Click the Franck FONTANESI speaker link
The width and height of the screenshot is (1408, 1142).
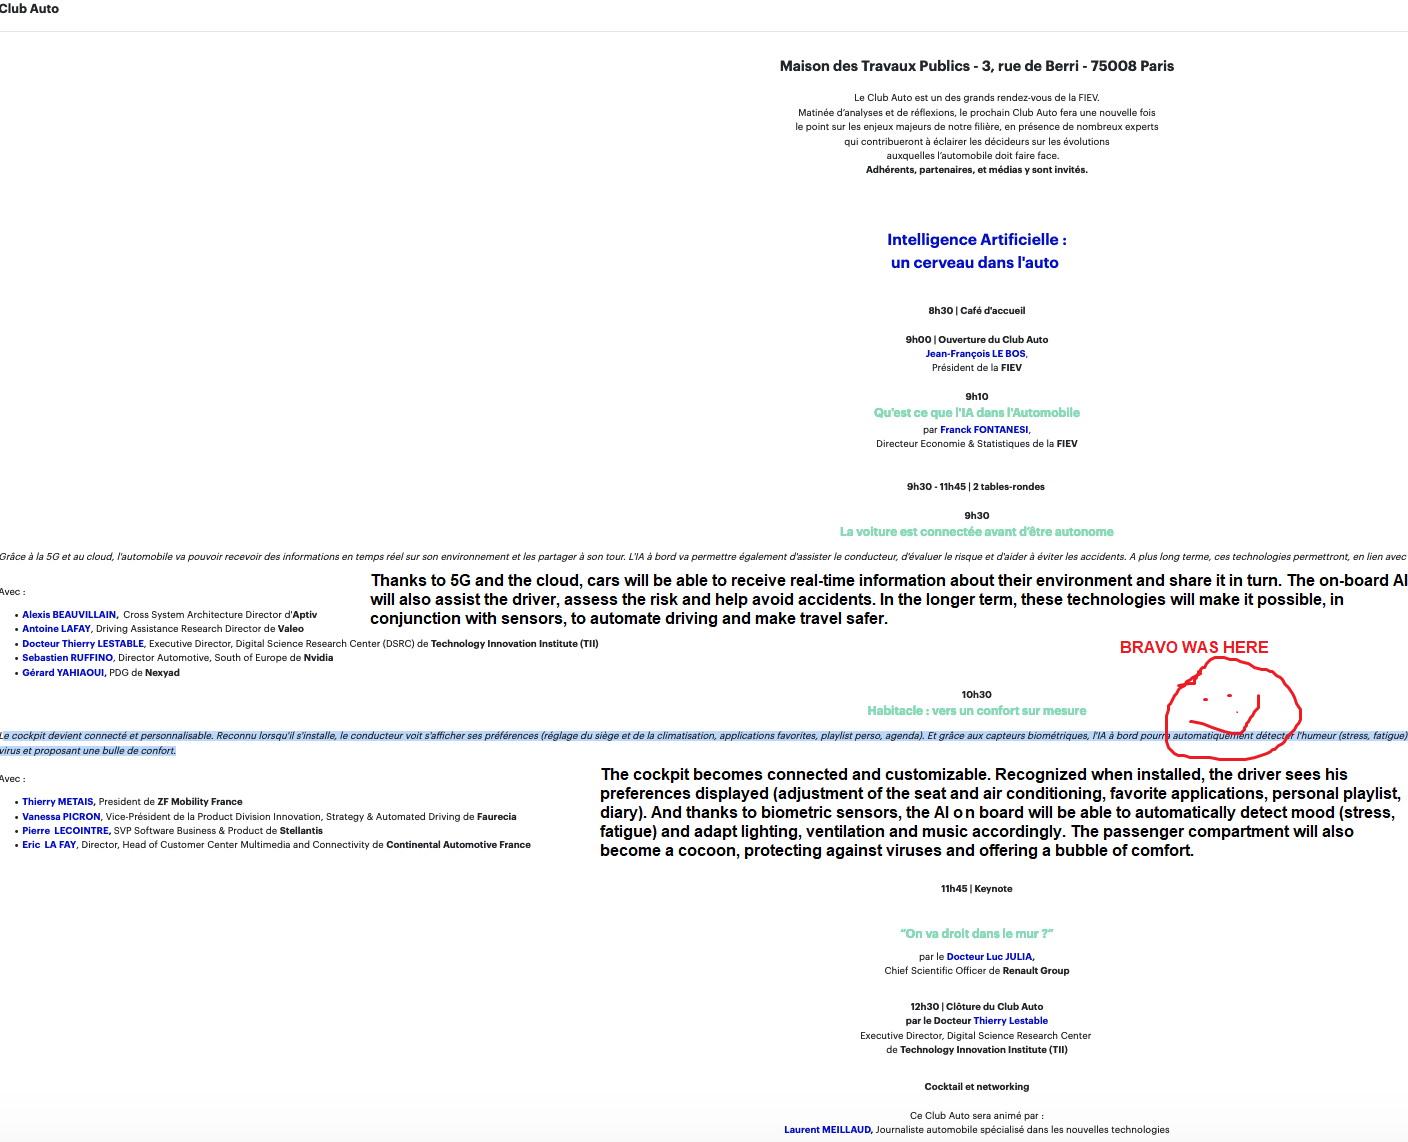point(984,430)
